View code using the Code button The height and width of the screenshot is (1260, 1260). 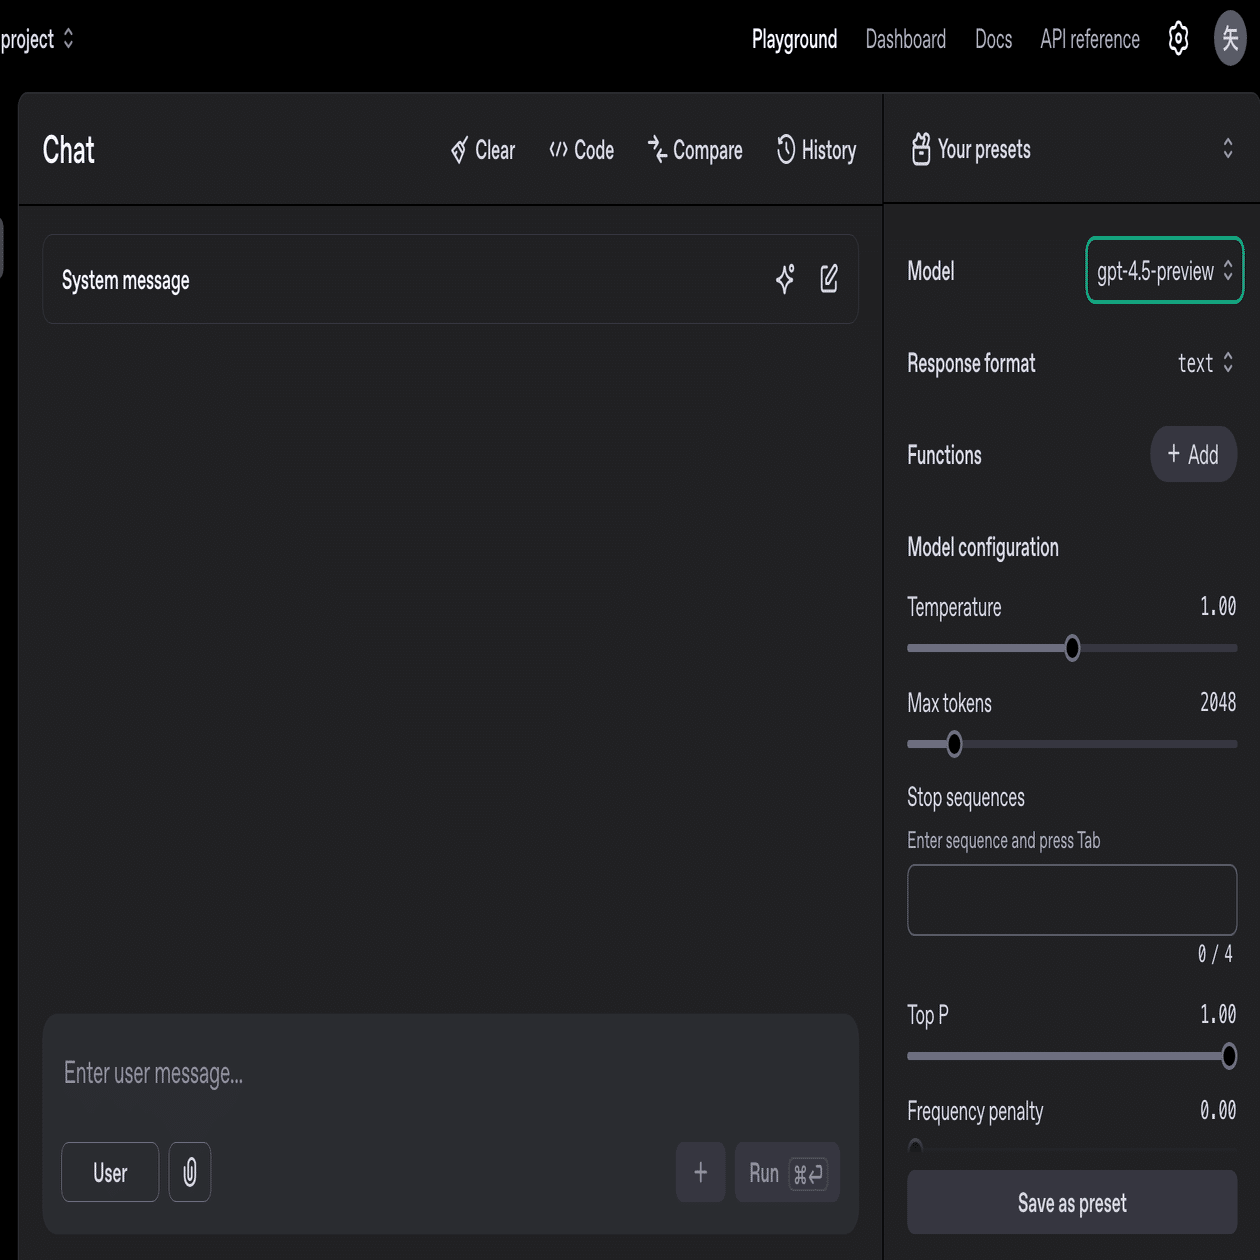point(582,150)
